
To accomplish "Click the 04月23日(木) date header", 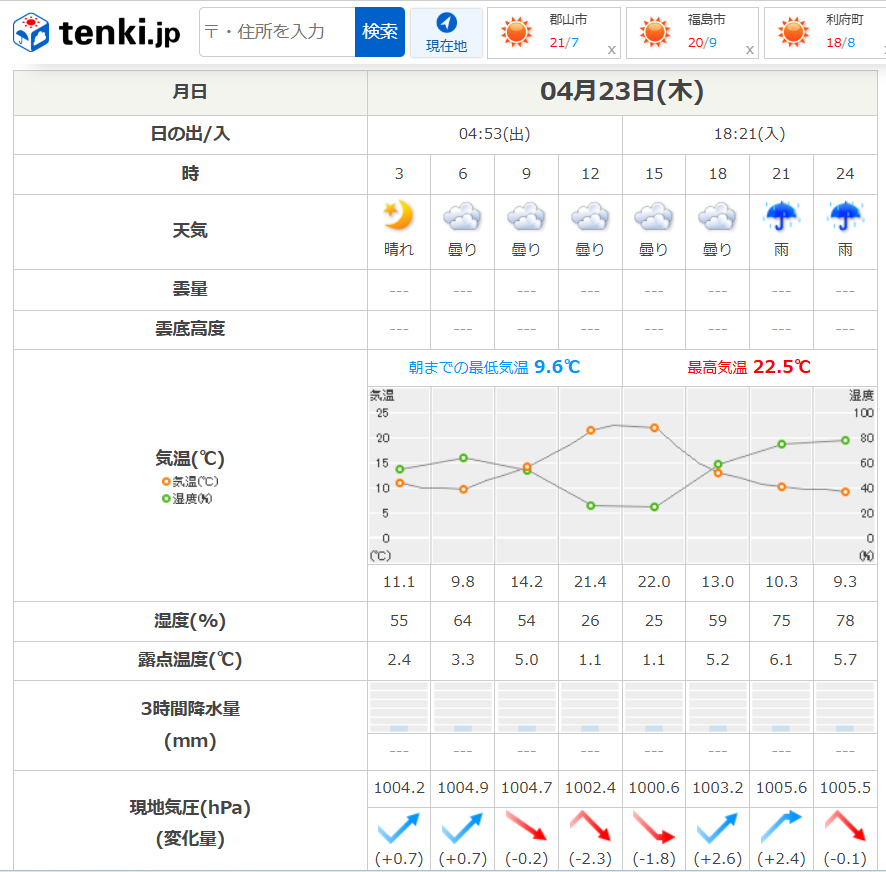I will [622, 92].
